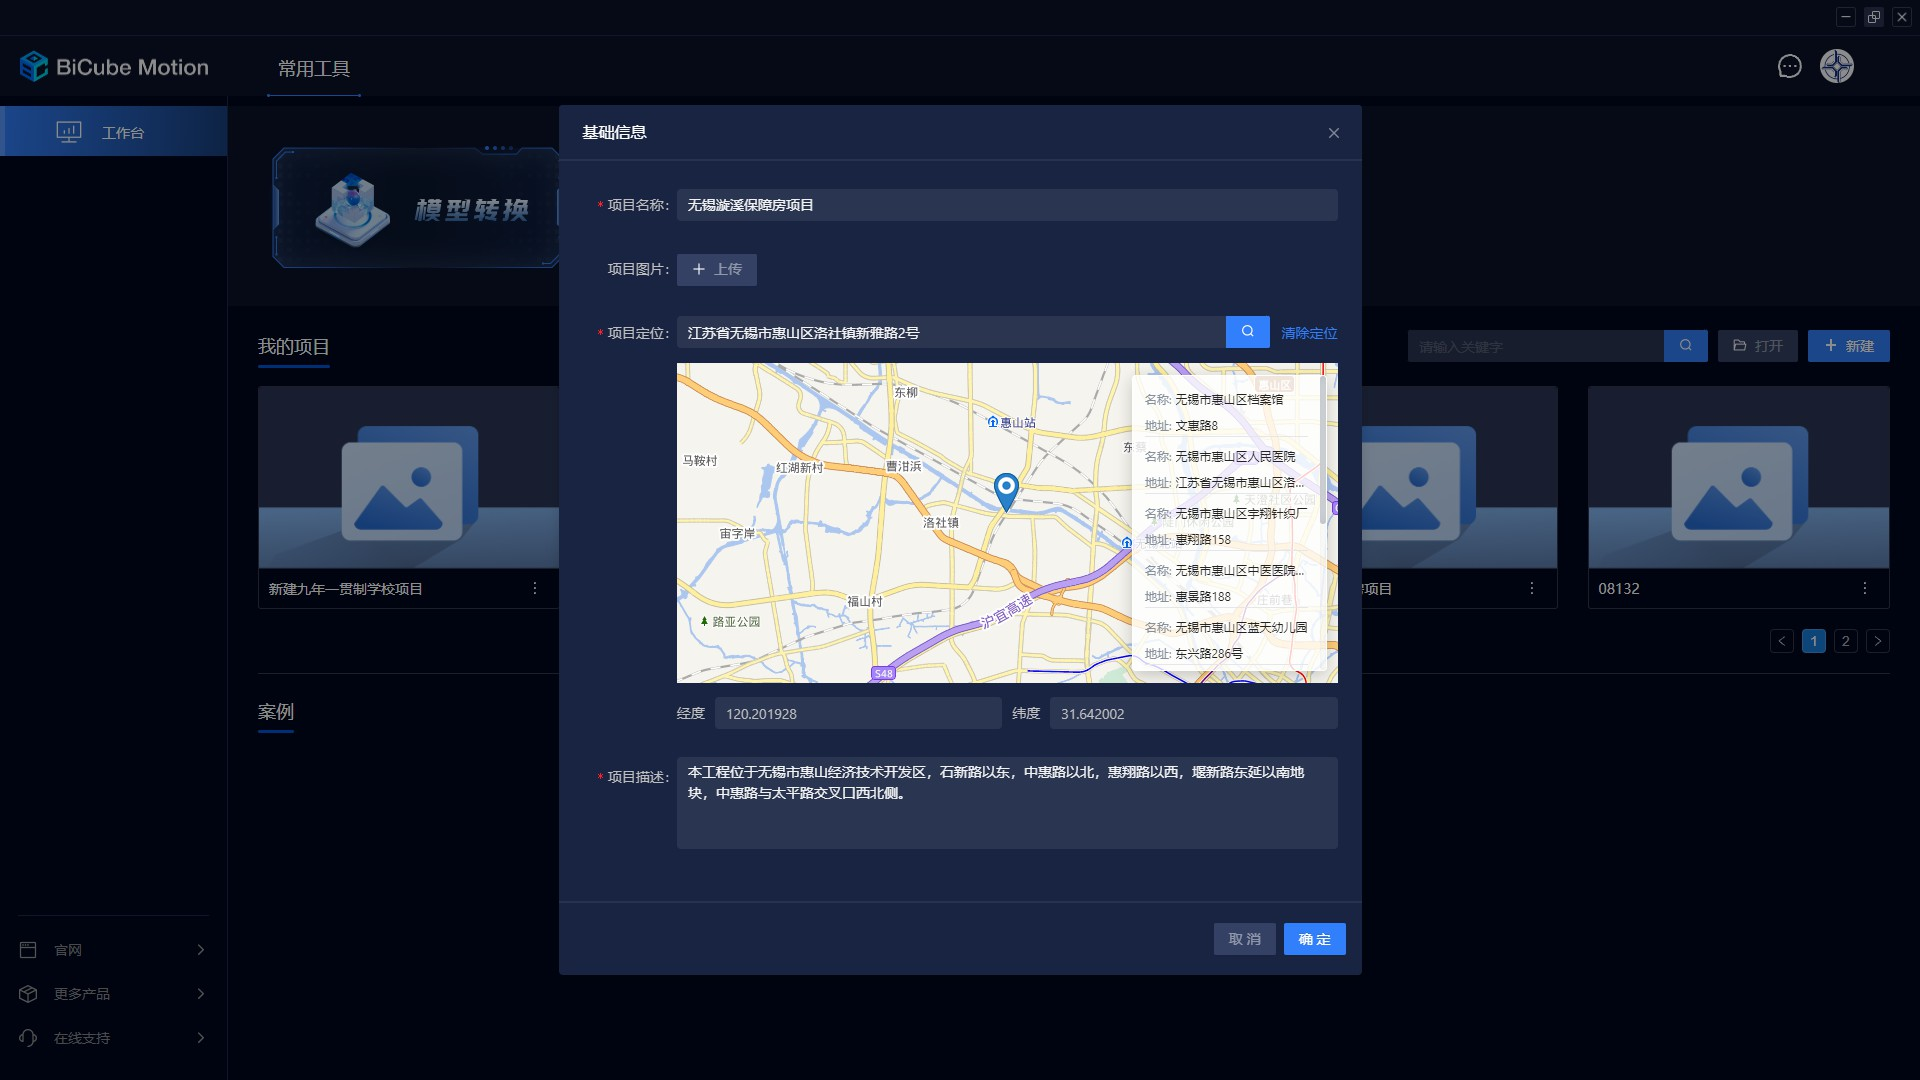Open the user avatar menu
Image resolution: width=1920 pixels, height=1080 pixels.
tap(1836, 67)
